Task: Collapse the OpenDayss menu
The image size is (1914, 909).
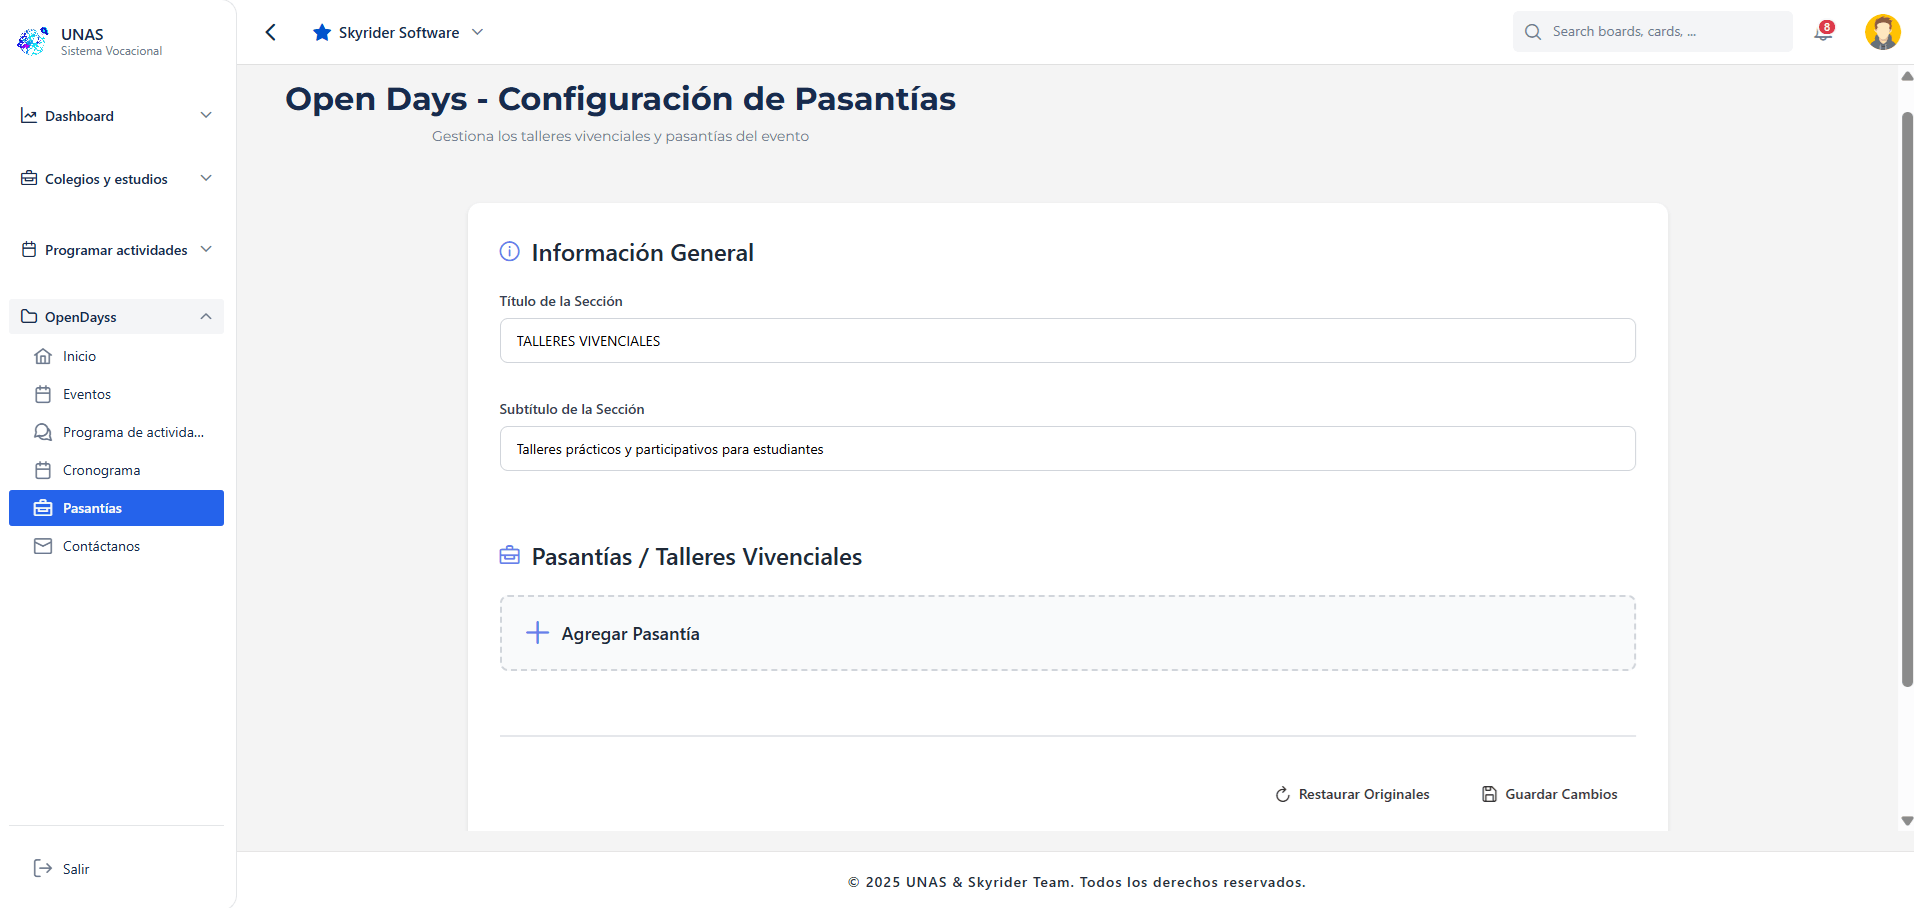Action: [x=206, y=317]
